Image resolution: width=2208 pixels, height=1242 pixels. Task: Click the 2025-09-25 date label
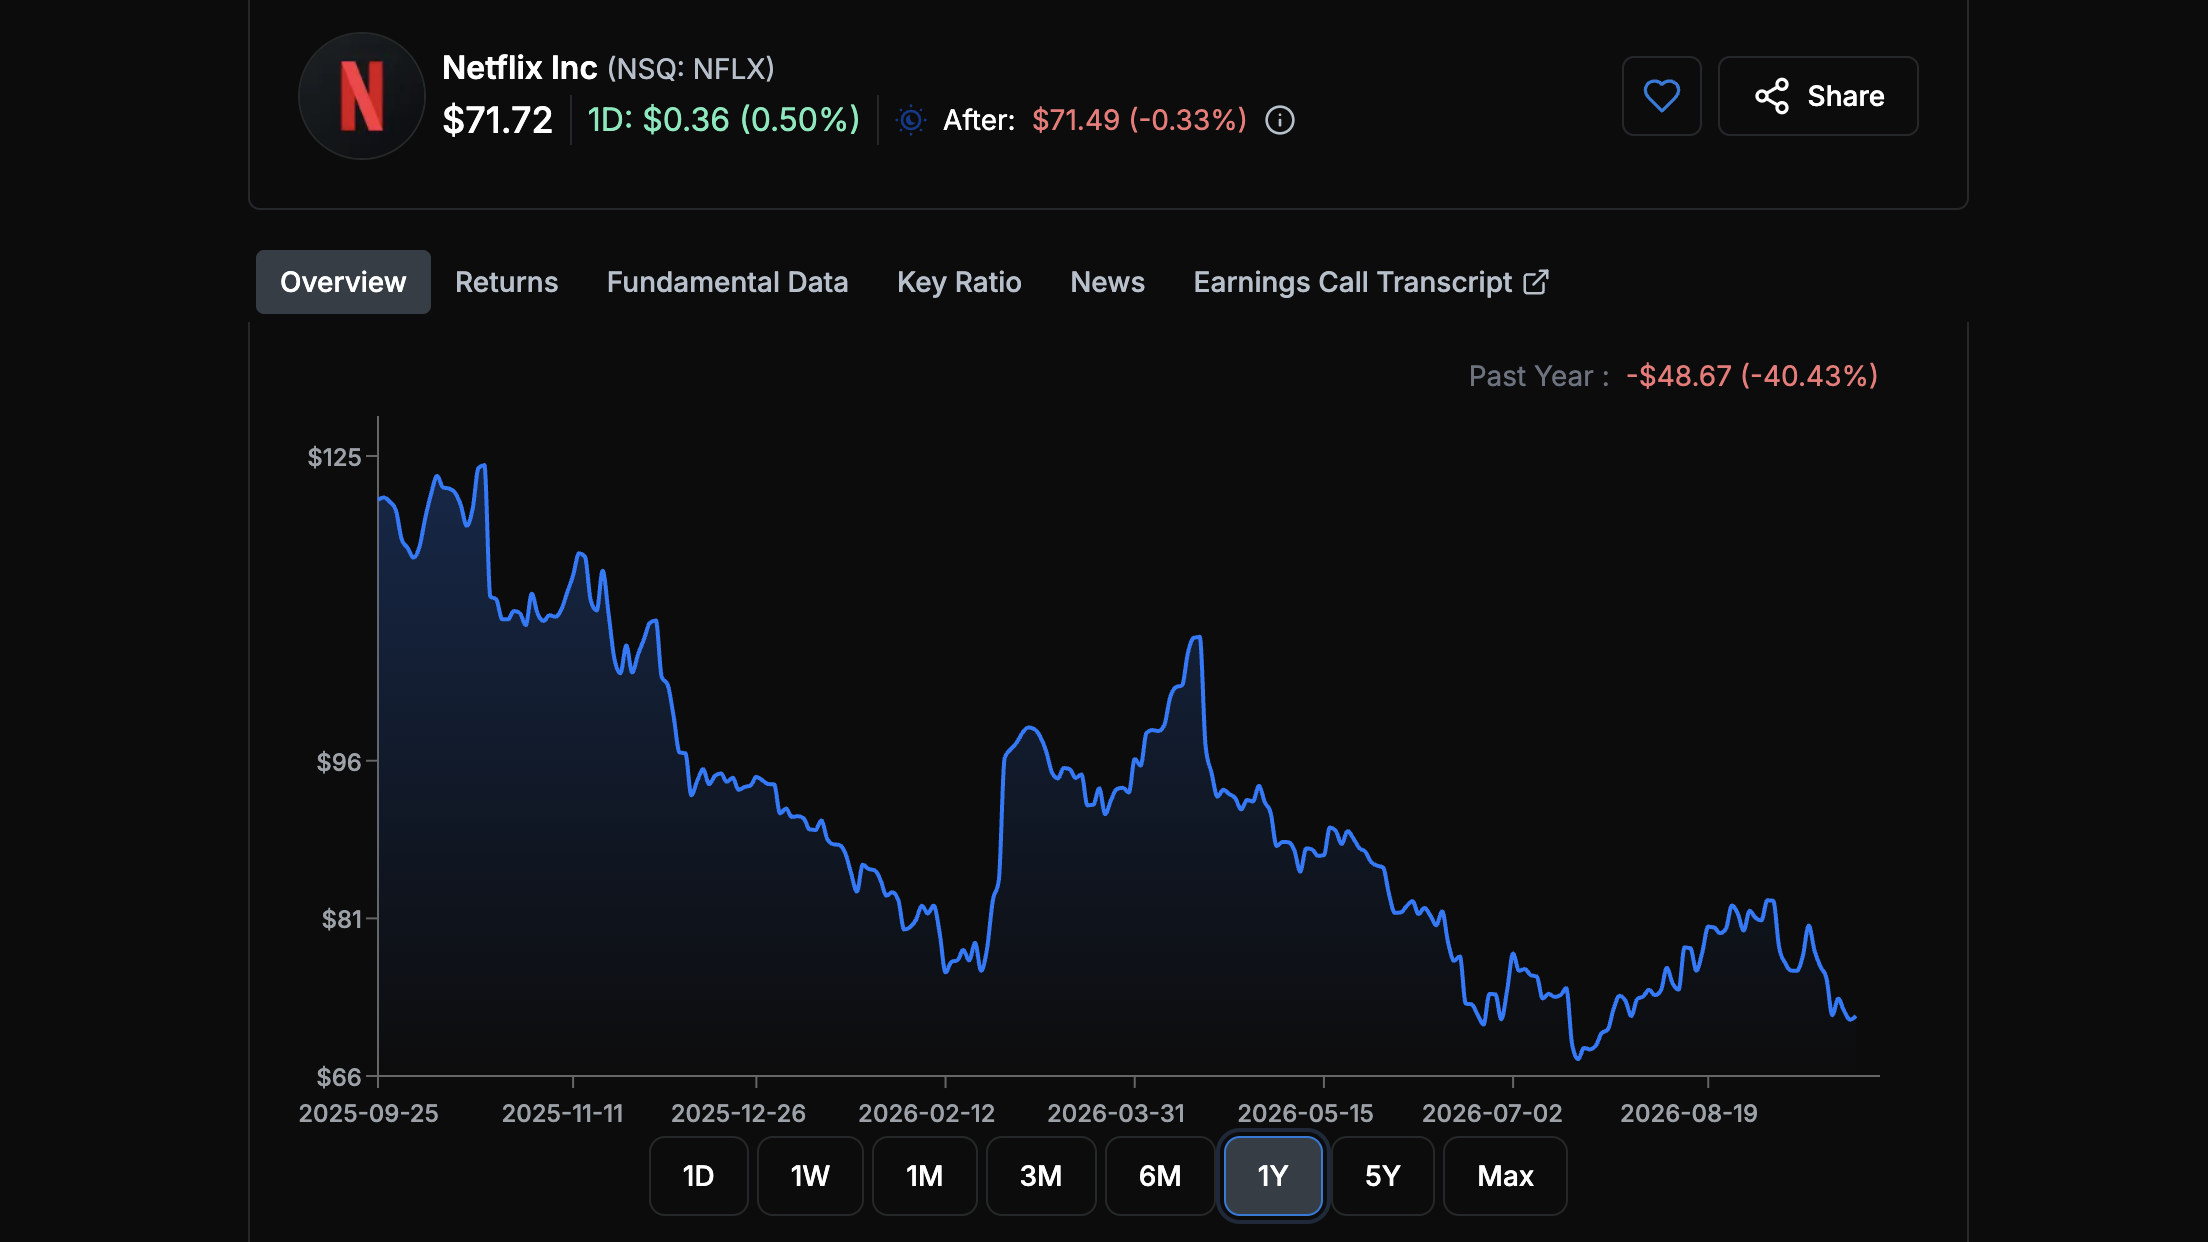(x=369, y=1113)
